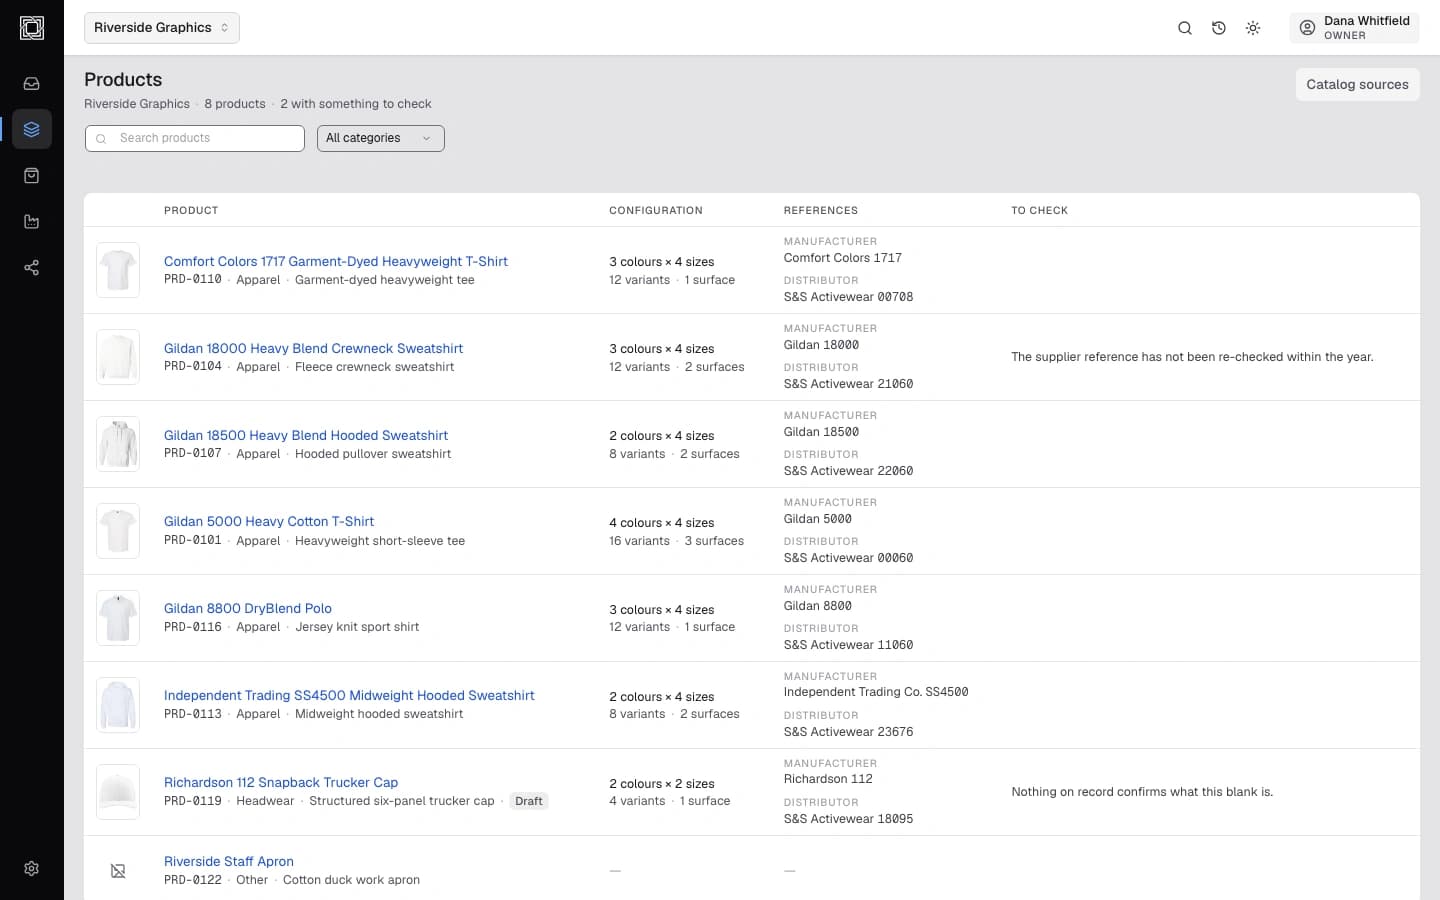Click the PRODUCT column header

click(191, 210)
